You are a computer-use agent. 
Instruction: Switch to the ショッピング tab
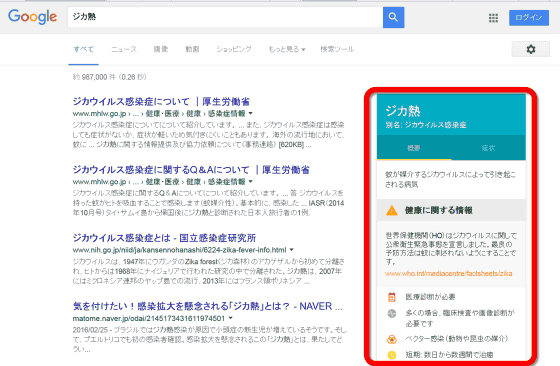(x=234, y=49)
